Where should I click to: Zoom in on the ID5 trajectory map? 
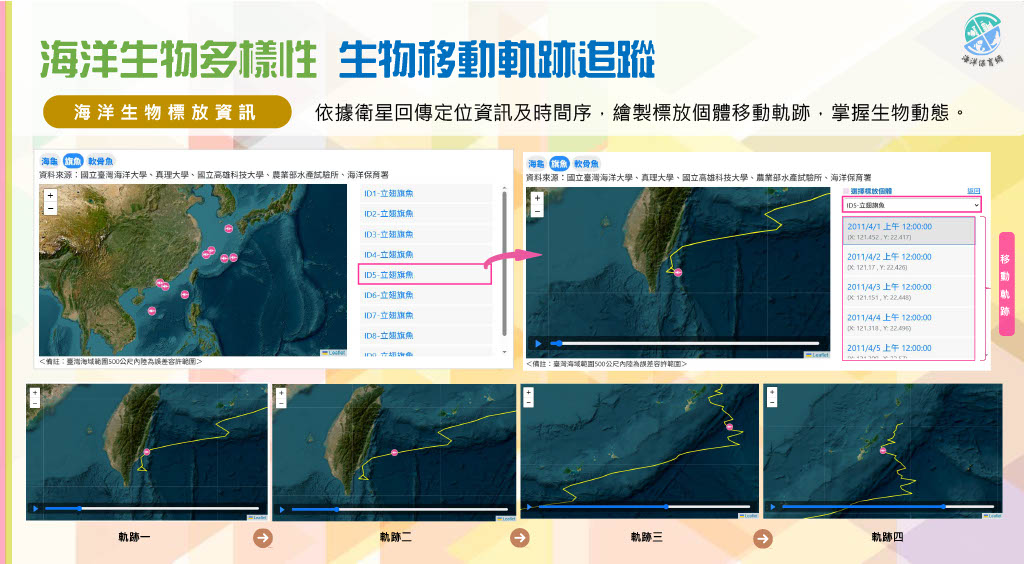[x=537, y=198]
